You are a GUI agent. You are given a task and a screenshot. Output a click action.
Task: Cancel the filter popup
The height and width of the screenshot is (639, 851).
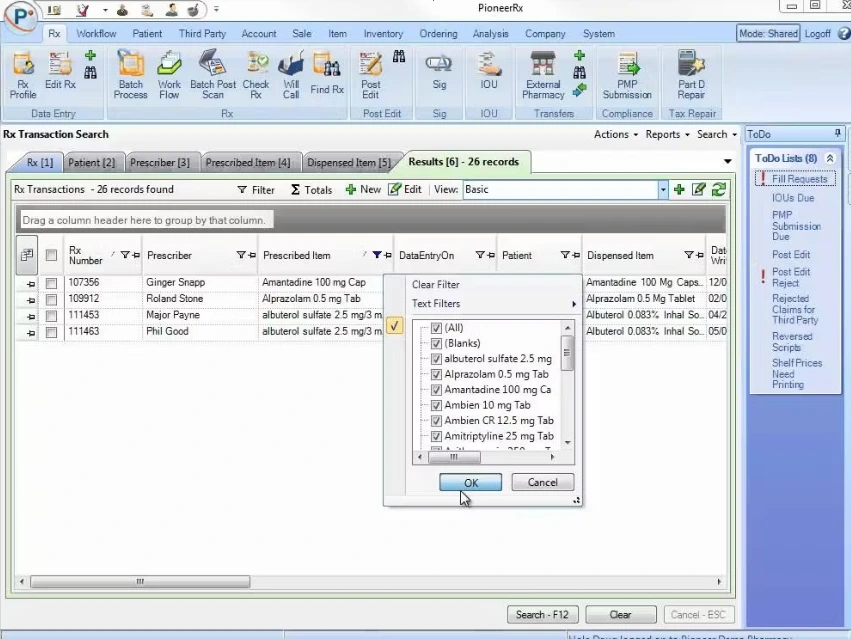[x=542, y=483]
